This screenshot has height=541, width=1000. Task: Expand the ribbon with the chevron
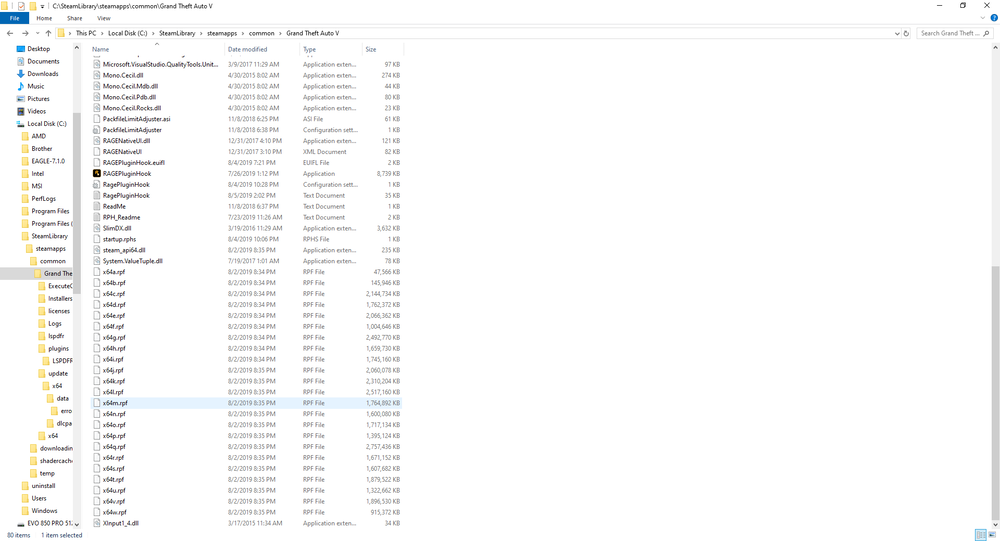983,18
